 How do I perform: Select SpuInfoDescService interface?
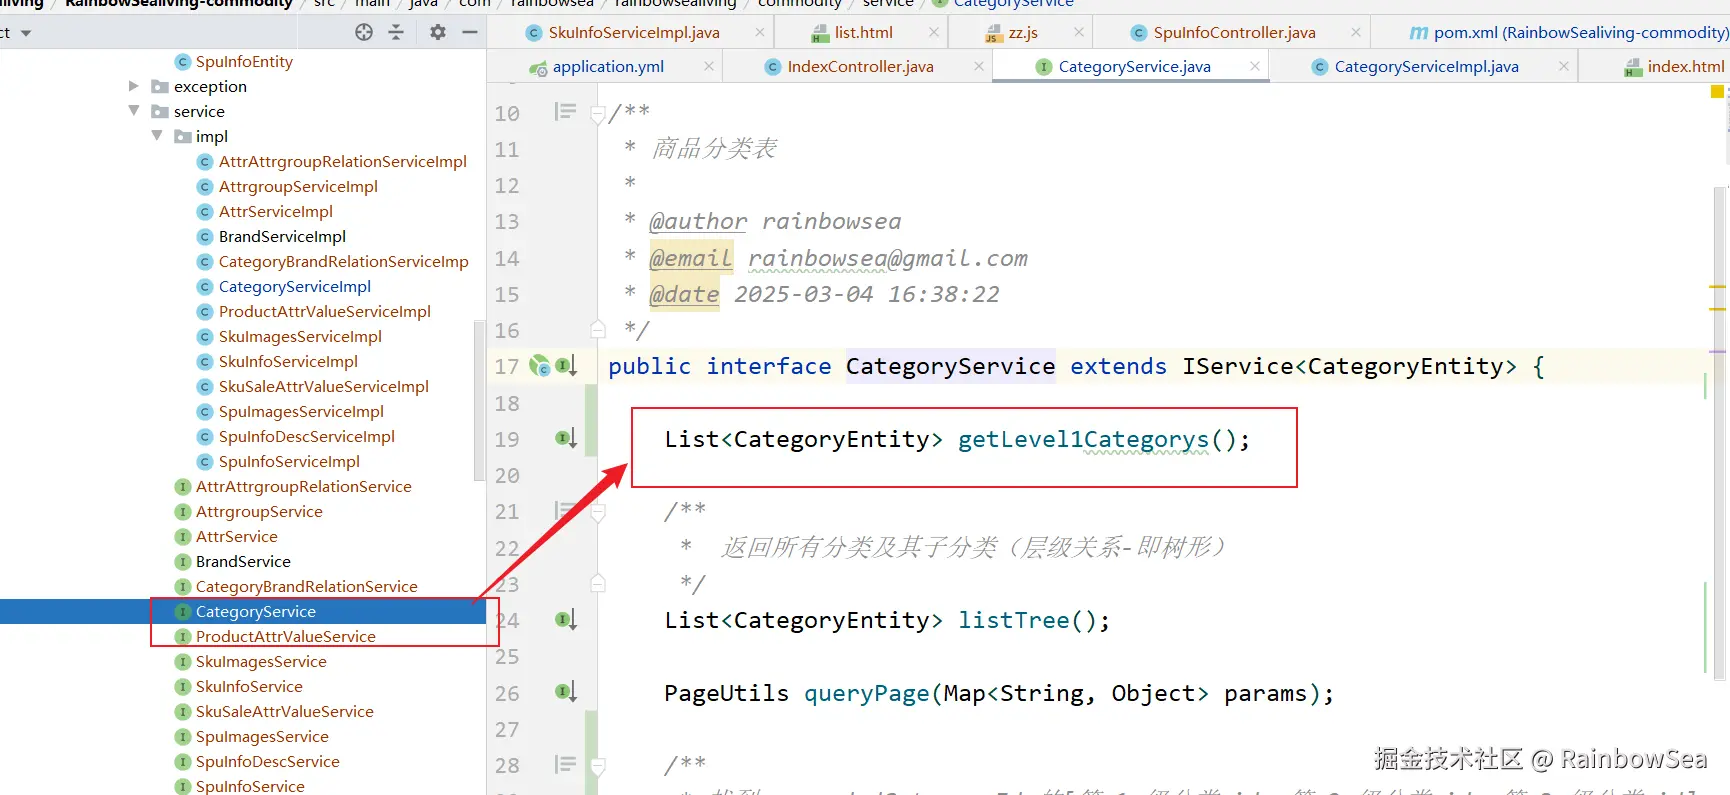(267, 761)
